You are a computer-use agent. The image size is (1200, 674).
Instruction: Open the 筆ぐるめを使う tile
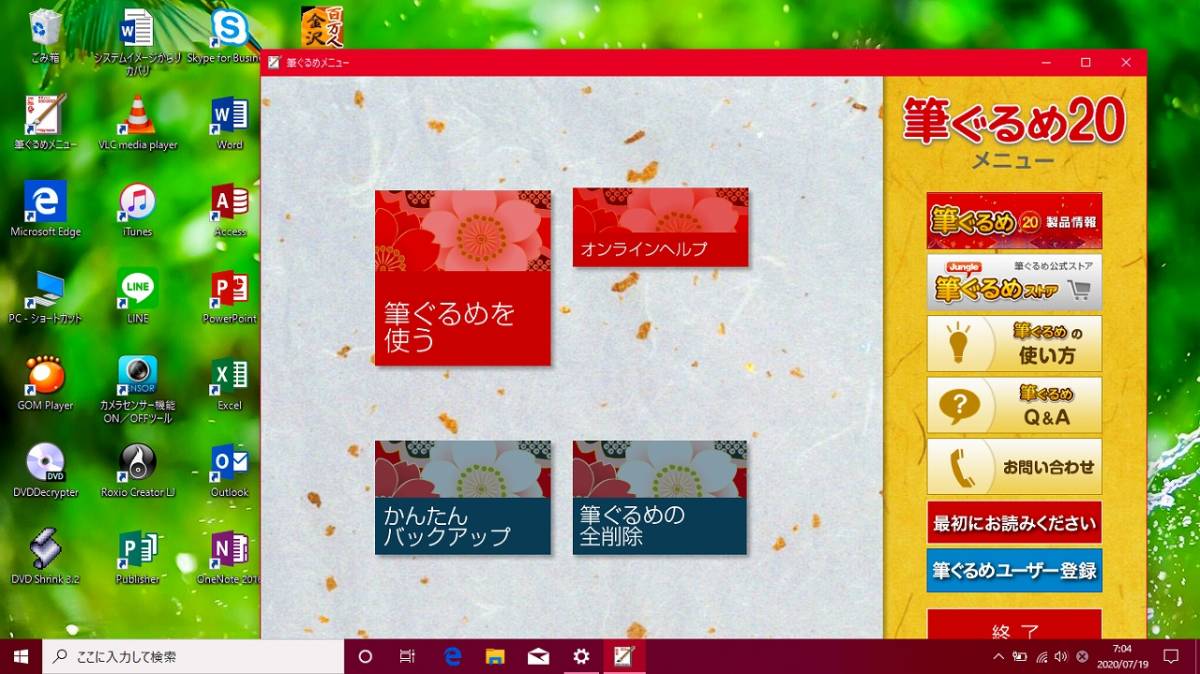pyautogui.click(x=462, y=277)
